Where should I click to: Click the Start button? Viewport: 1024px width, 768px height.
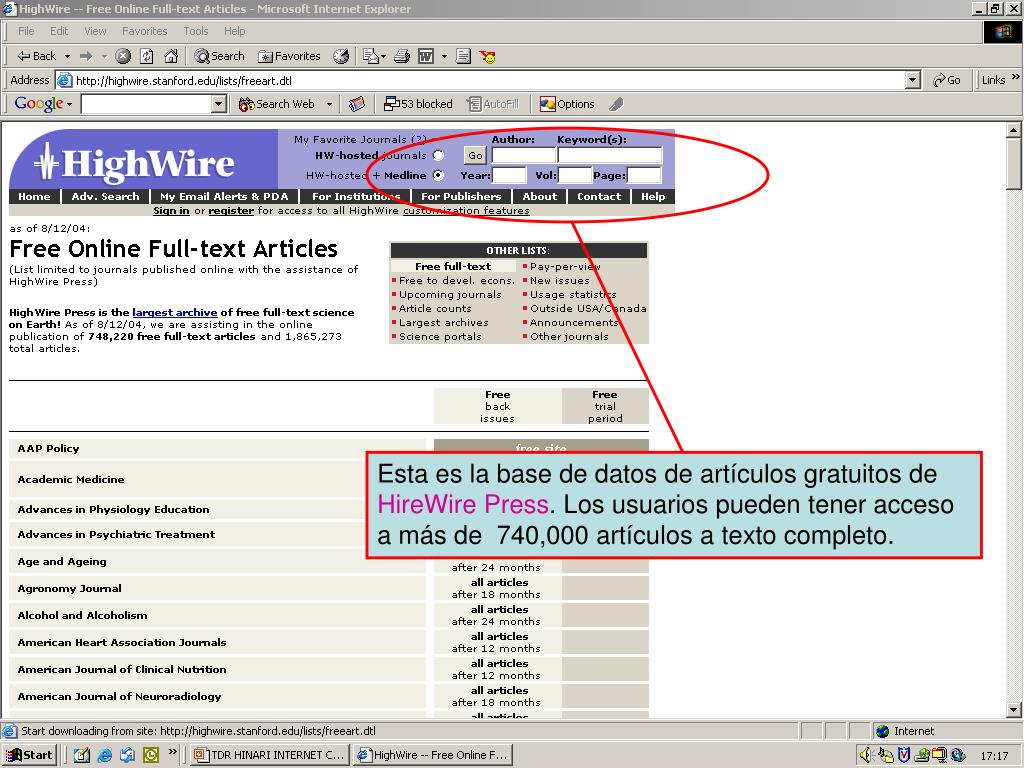tap(29, 755)
